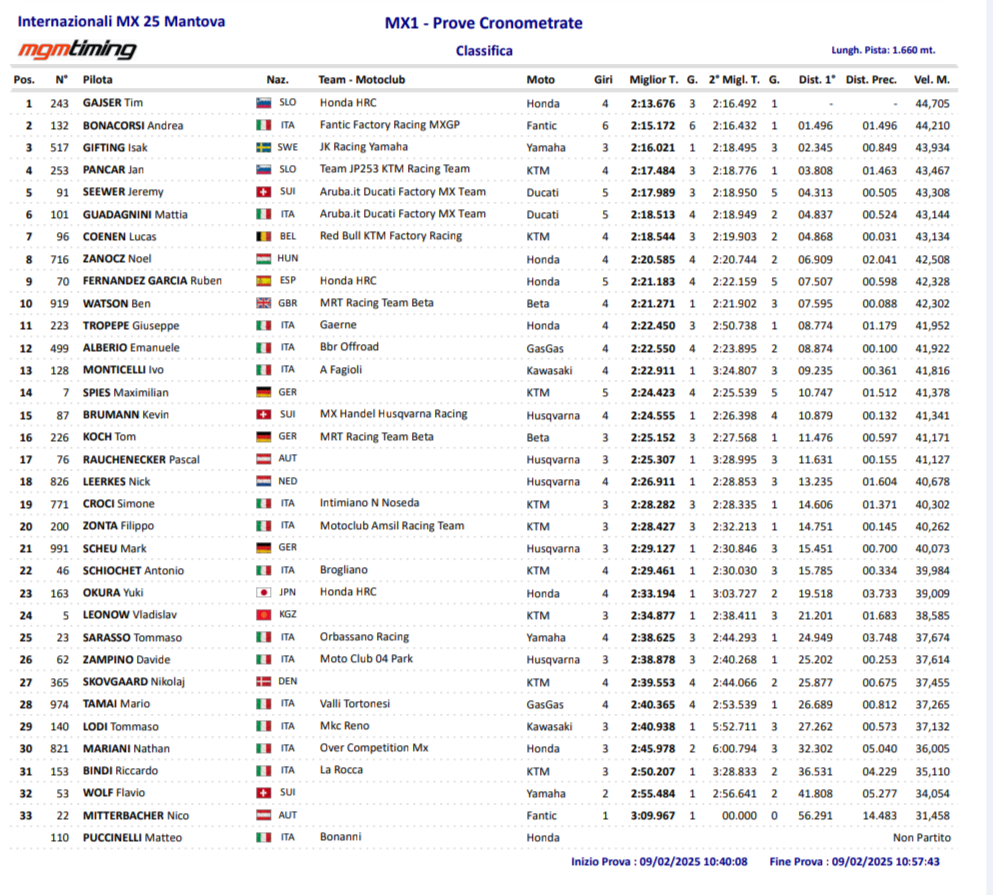Click the Internazionali MX 25 Mantova heading
This screenshot has width=993, height=895.
(122, 21)
